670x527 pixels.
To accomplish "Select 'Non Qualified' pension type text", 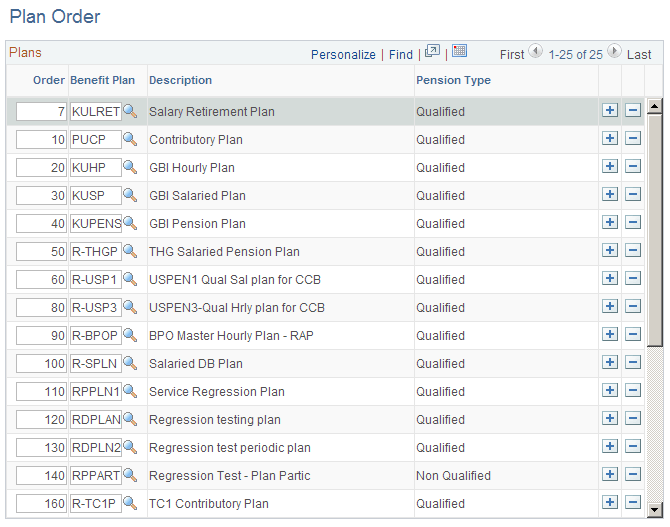I will (453, 476).
